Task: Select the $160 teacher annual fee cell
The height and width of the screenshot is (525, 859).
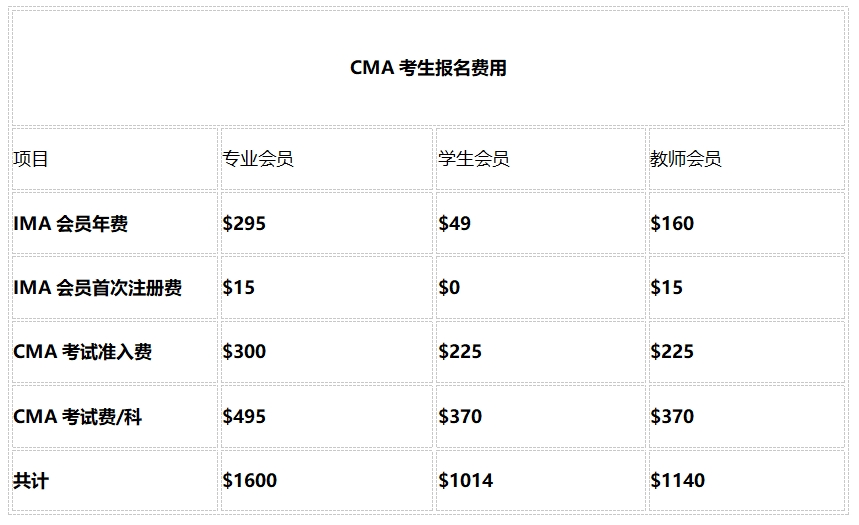Action: tap(672, 223)
